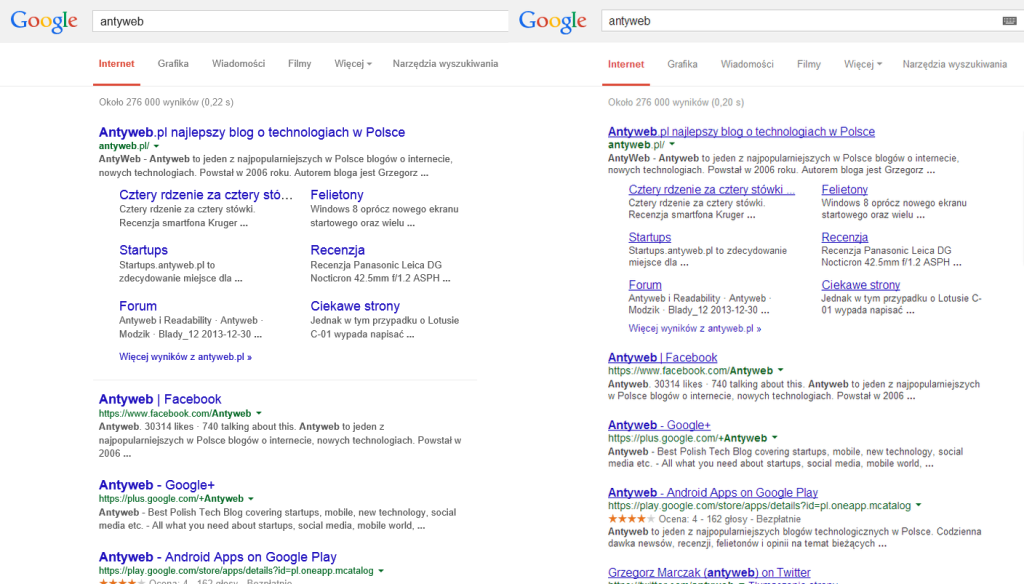Click the 'Ocena: 4 - 162 głosy - Bezpłatnie' rating text
Image resolution: width=1024 pixels, height=584 pixels.
pos(729,519)
